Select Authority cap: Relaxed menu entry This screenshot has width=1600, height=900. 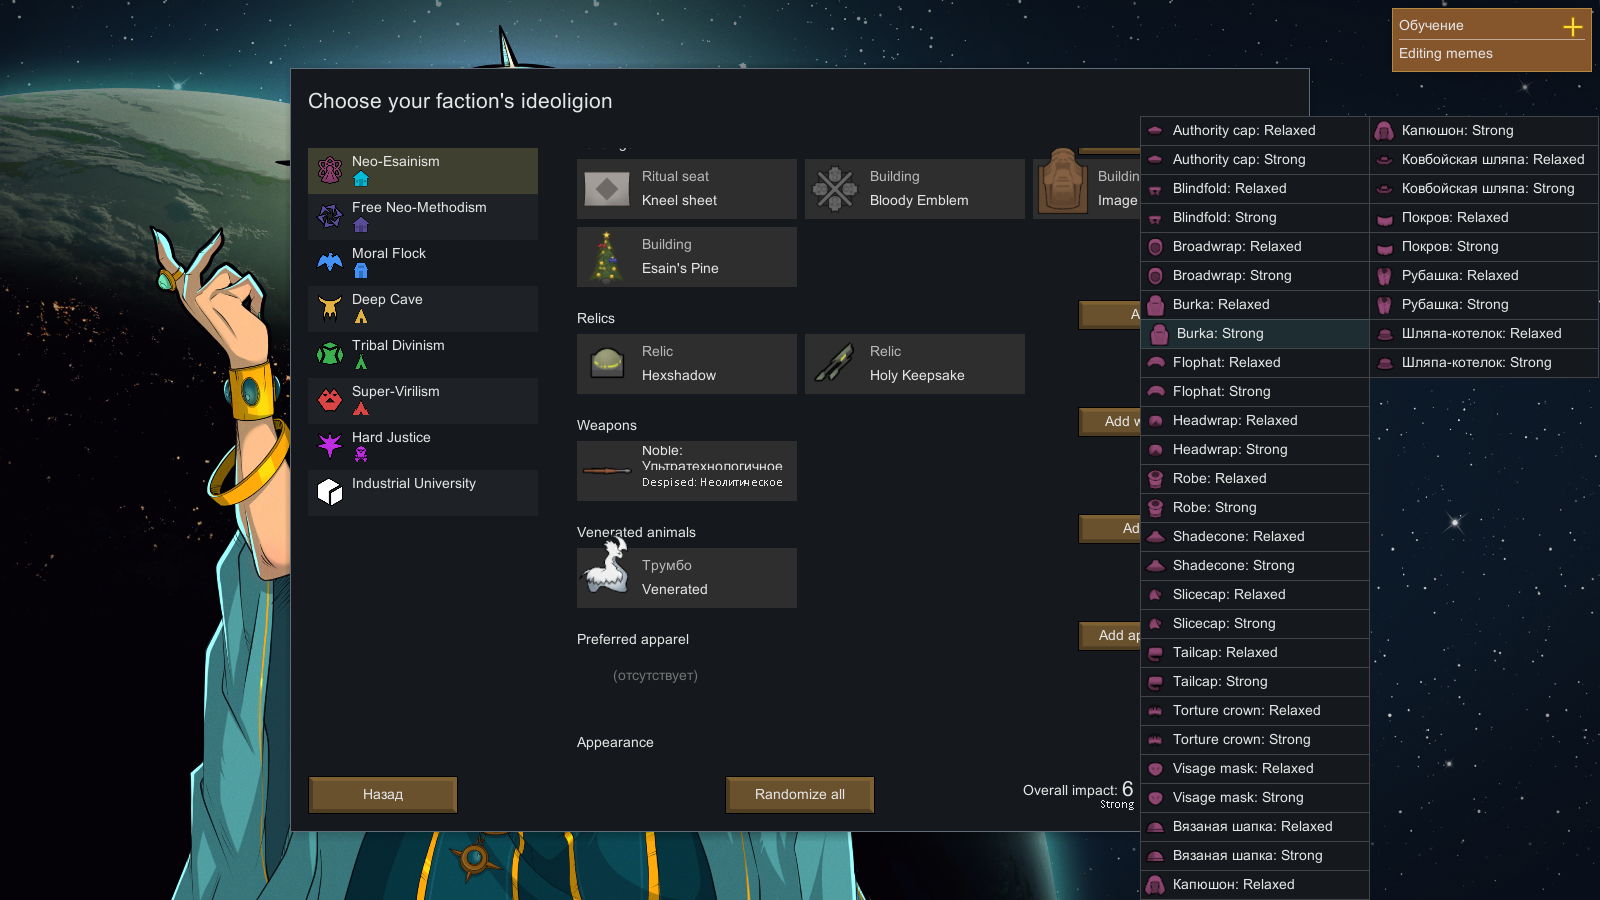1255,131
